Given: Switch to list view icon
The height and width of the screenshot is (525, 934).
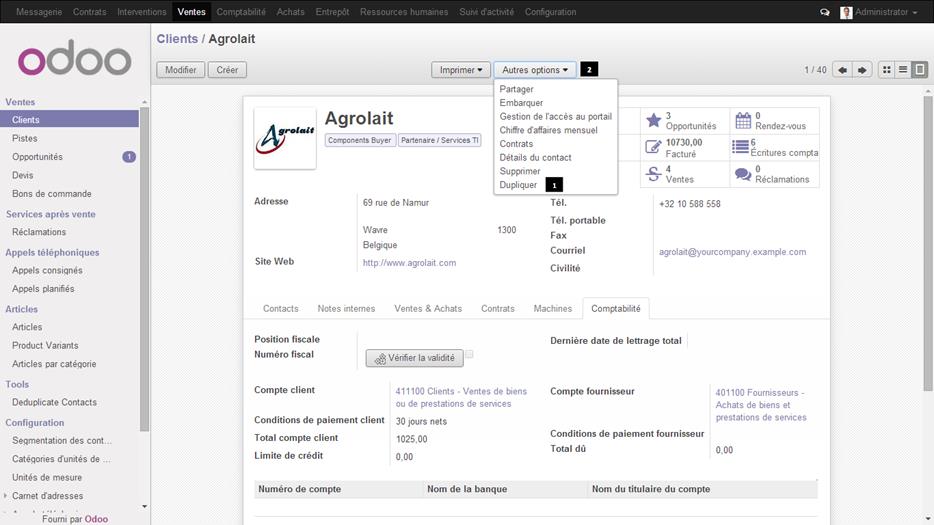Looking at the screenshot, I should (x=903, y=70).
